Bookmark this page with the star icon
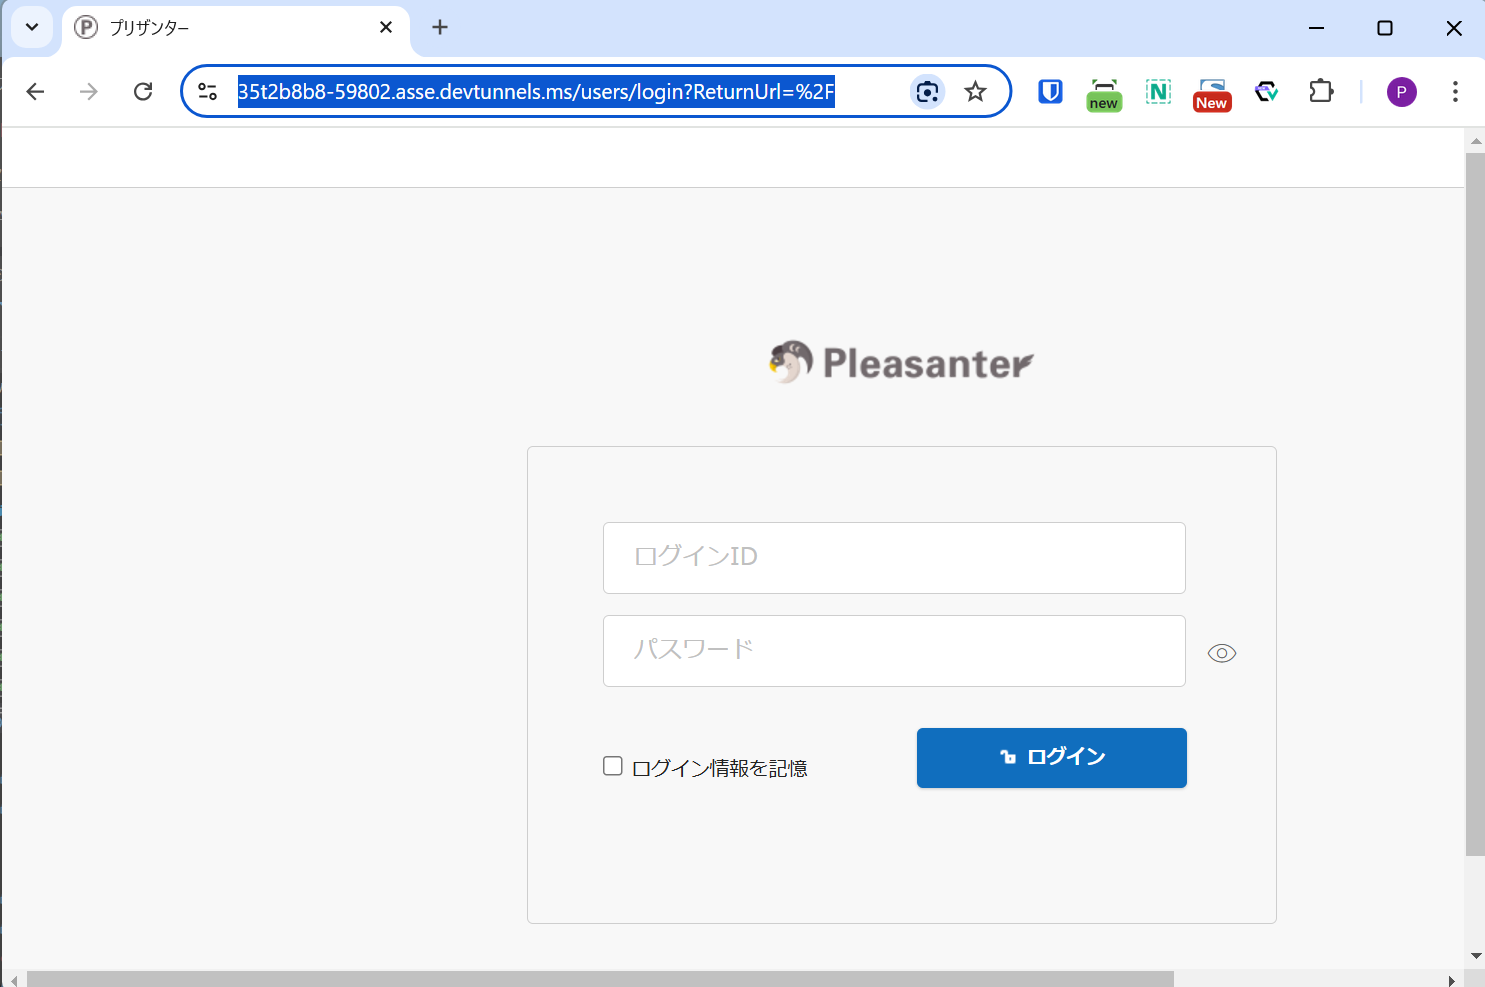This screenshot has height=987, width=1485. pyautogui.click(x=975, y=92)
